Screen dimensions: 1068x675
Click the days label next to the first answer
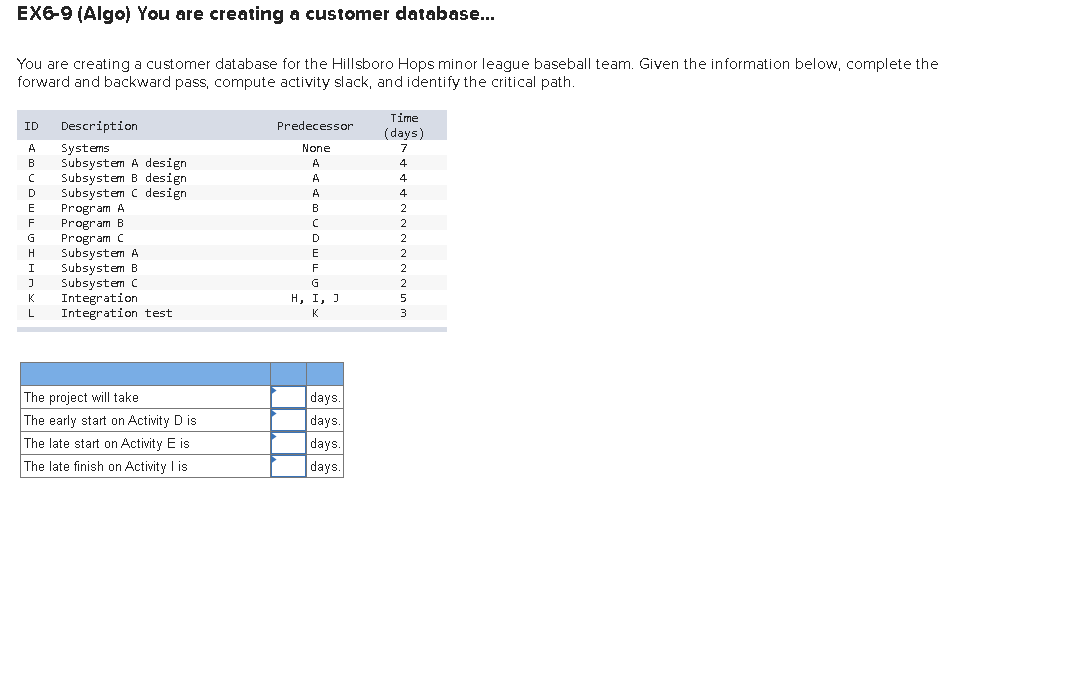pos(324,397)
